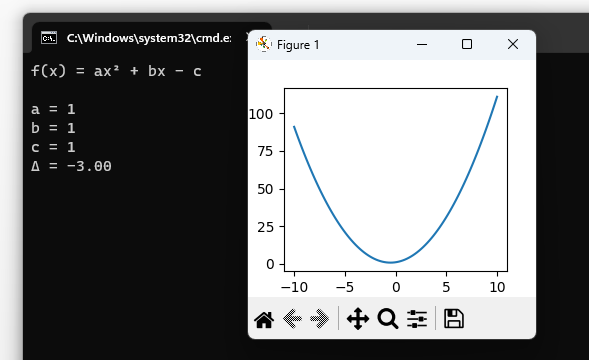
Task: Go back to previous plot view
Action: pos(292,319)
